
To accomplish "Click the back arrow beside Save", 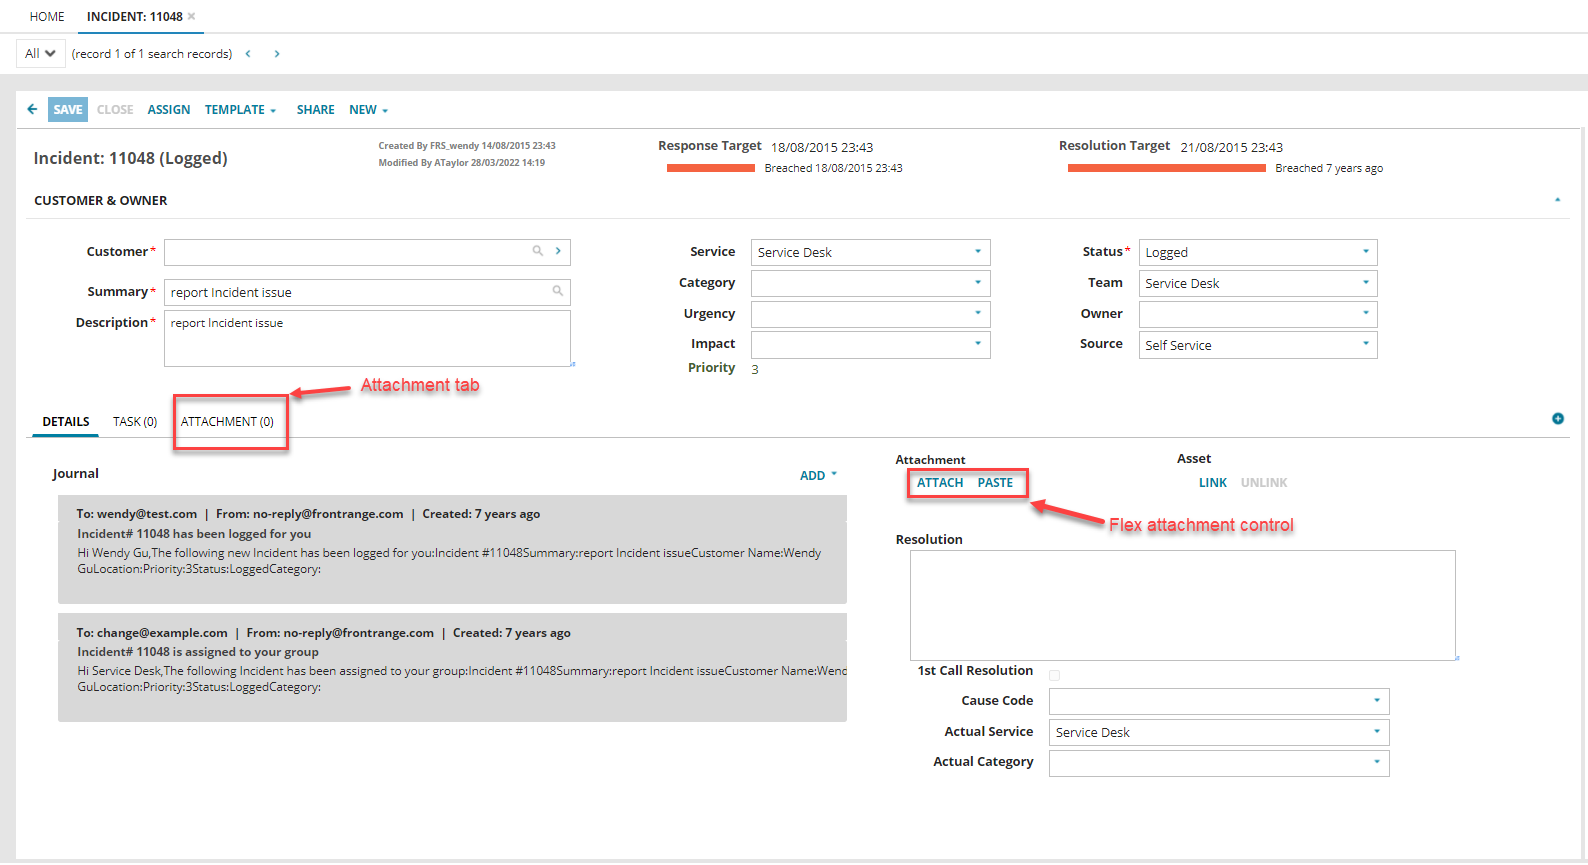I will (32, 109).
